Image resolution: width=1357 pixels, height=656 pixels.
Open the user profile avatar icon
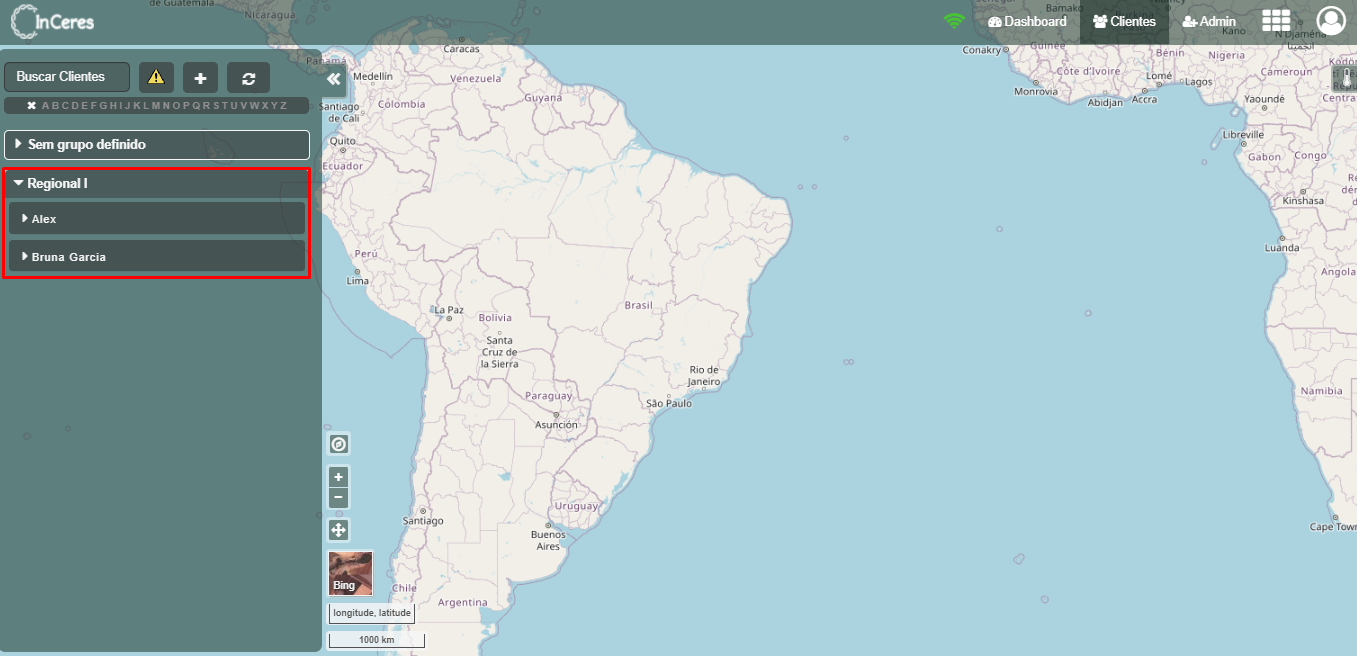[x=1331, y=21]
